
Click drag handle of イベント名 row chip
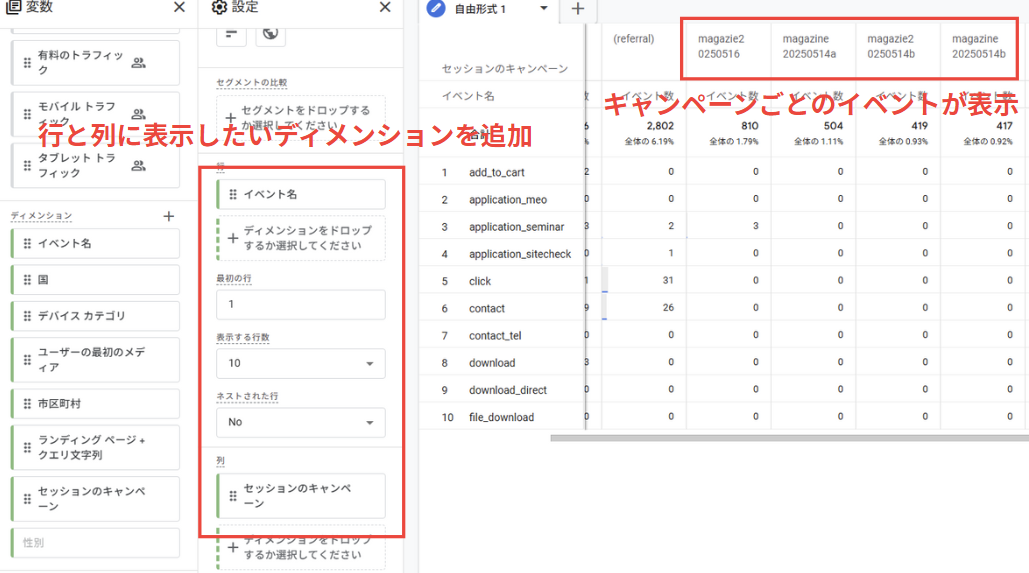coord(232,194)
